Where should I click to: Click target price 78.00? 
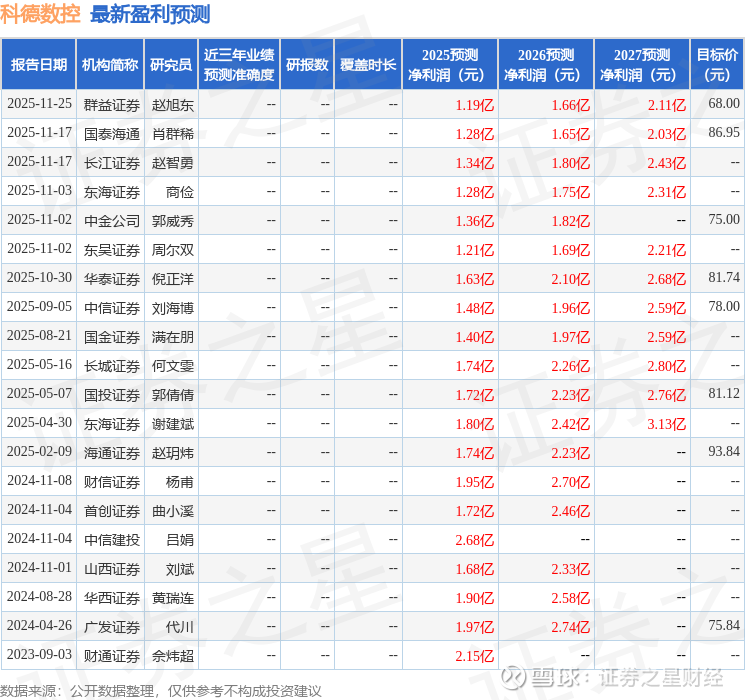[x=724, y=306]
